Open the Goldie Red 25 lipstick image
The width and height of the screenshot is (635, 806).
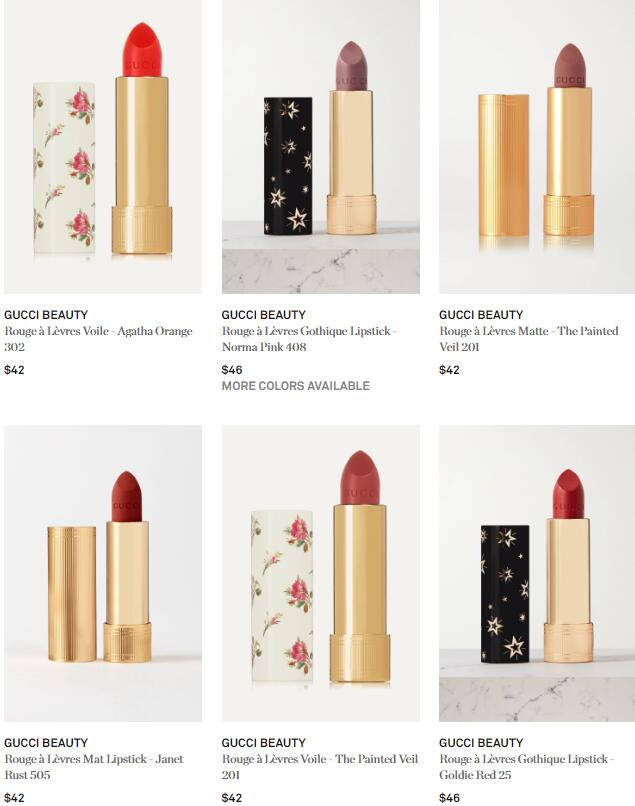[x=537, y=573]
